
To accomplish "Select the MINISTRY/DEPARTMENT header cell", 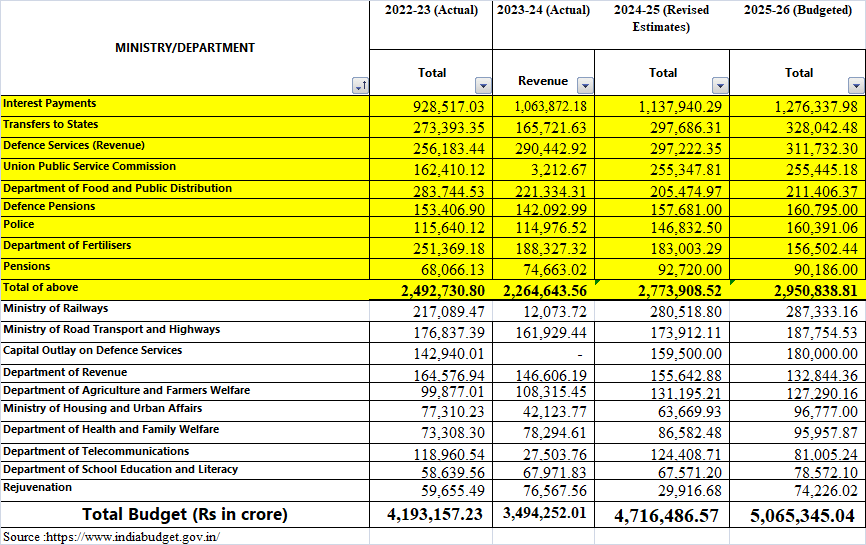I will (x=185, y=48).
